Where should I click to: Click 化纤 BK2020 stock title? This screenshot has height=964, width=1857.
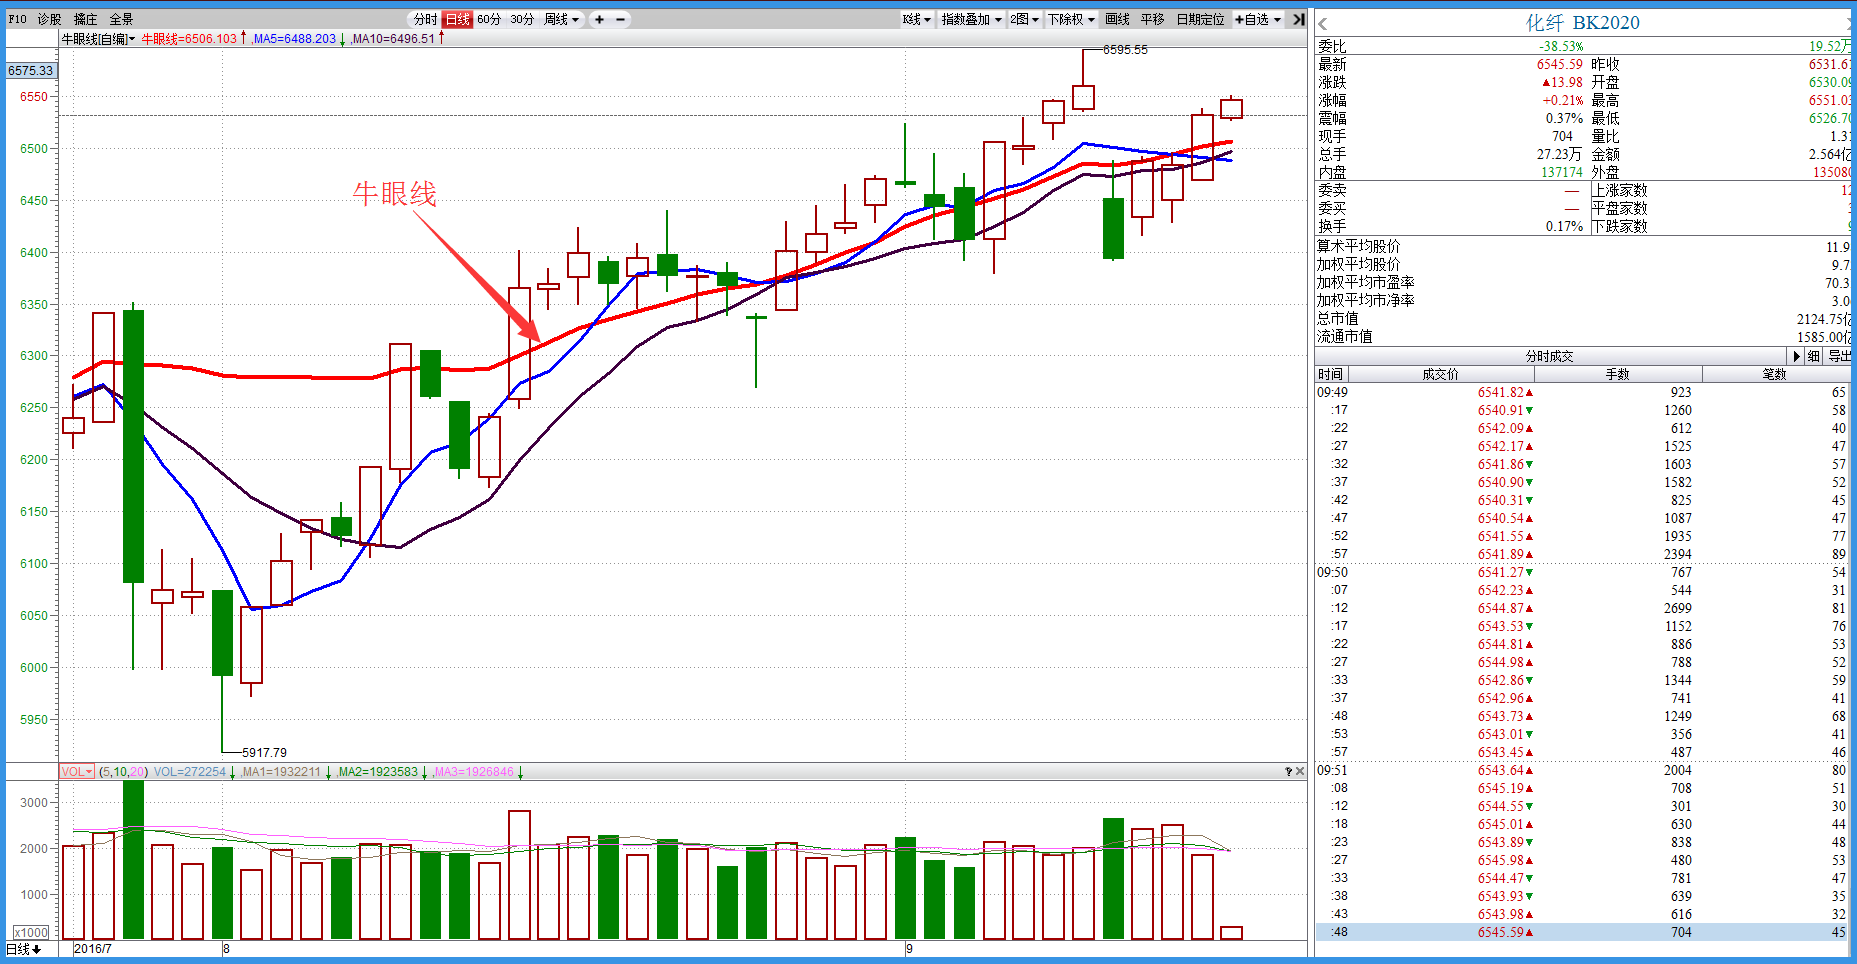[1582, 23]
